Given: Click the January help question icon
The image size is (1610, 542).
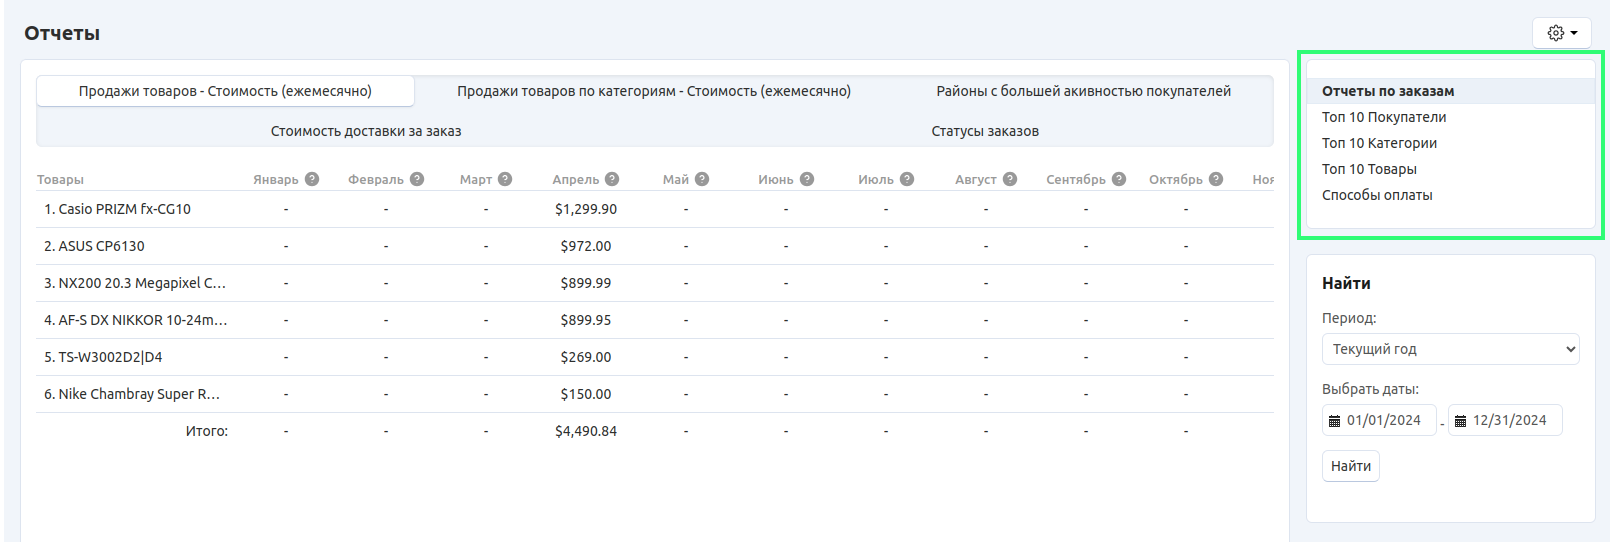Looking at the screenshot, I should (312, 179).
